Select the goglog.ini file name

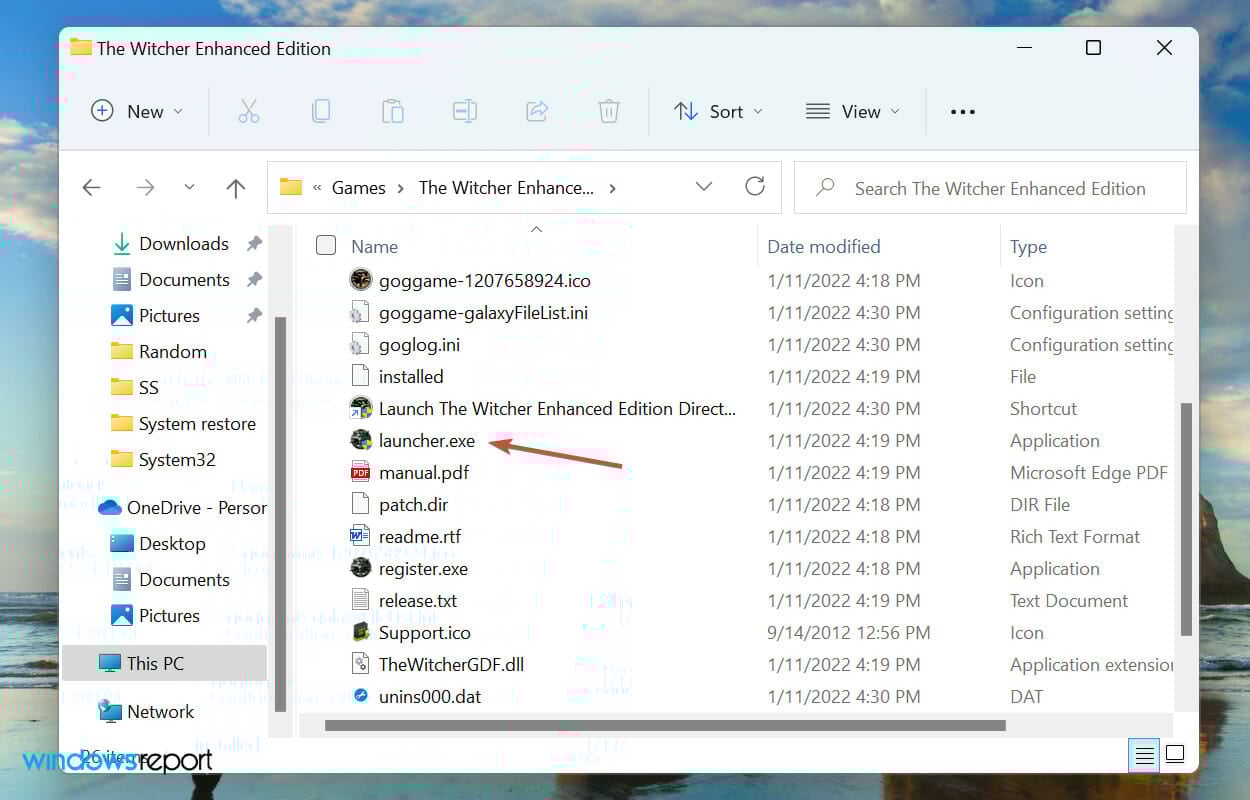click(x=419, y=345)
